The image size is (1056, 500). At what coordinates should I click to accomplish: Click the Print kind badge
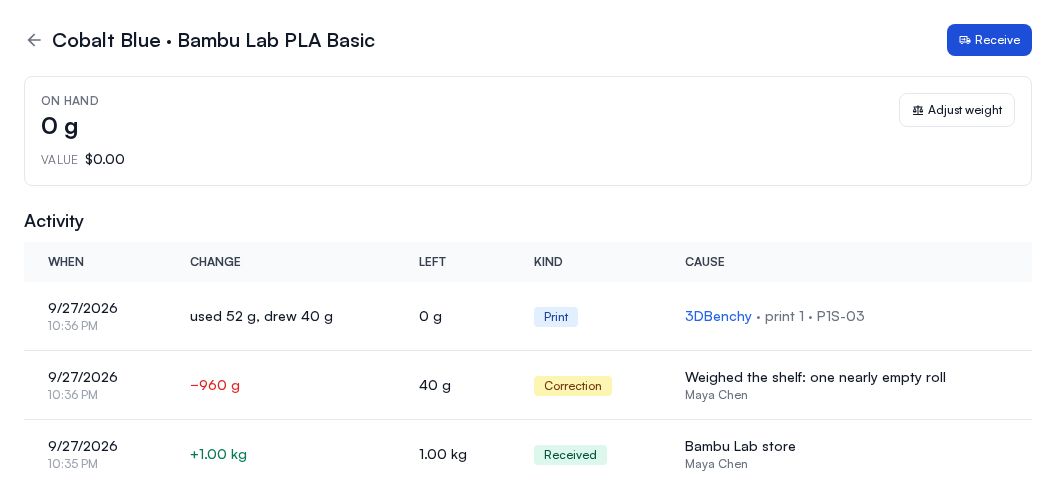(x=556, y=317)
